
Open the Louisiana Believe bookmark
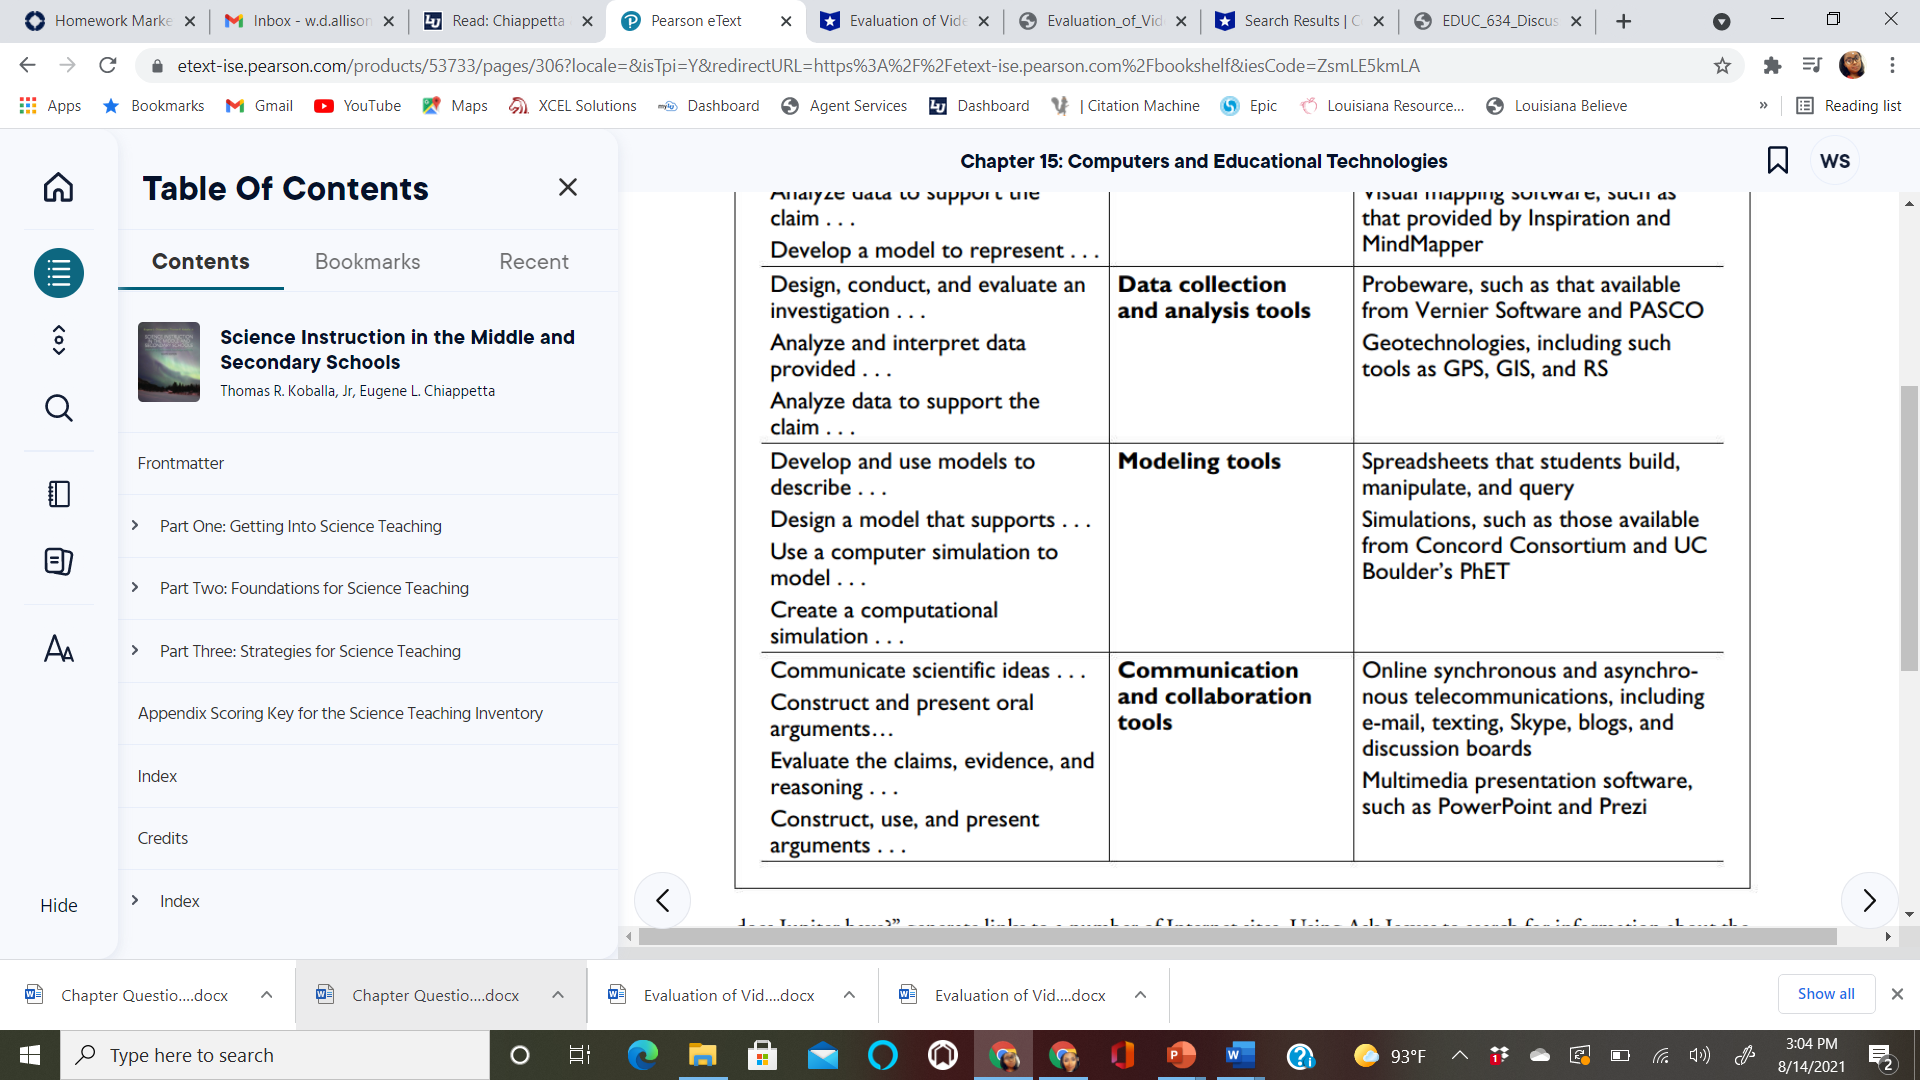click(1557, 106)
